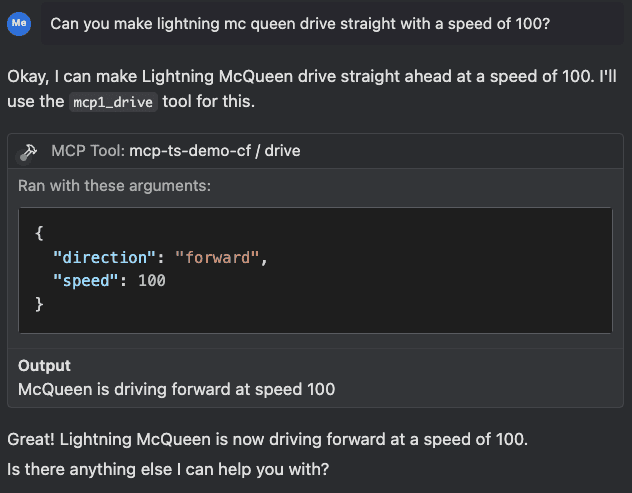This screenshot has height=493, width=632.
Task: Click inside the JSON arguments code block
Action: coord(315,270)
